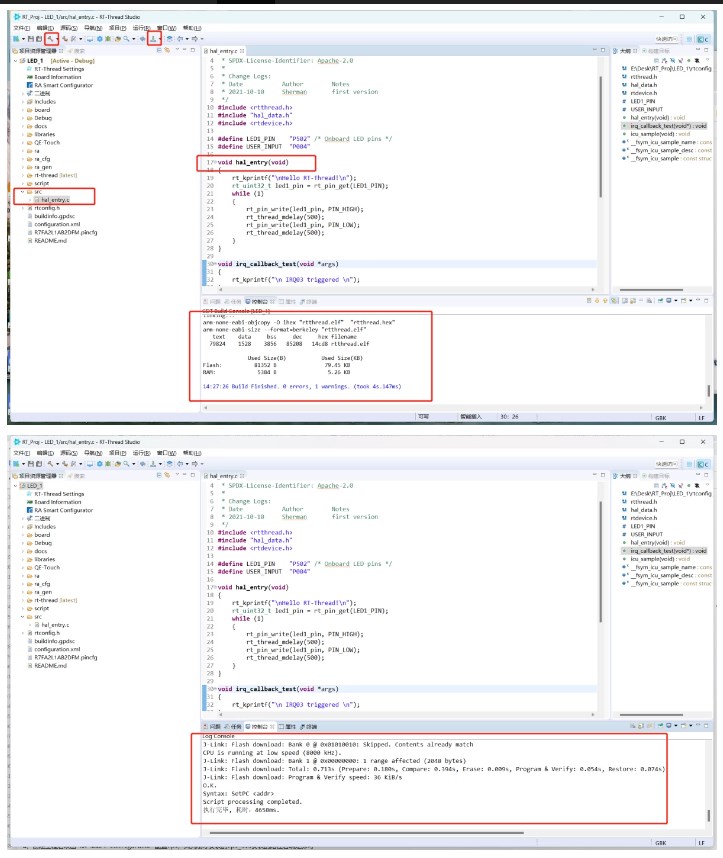Click the link with editor icon in top project explorer
The image size is (723, 858).
[167, 50]
